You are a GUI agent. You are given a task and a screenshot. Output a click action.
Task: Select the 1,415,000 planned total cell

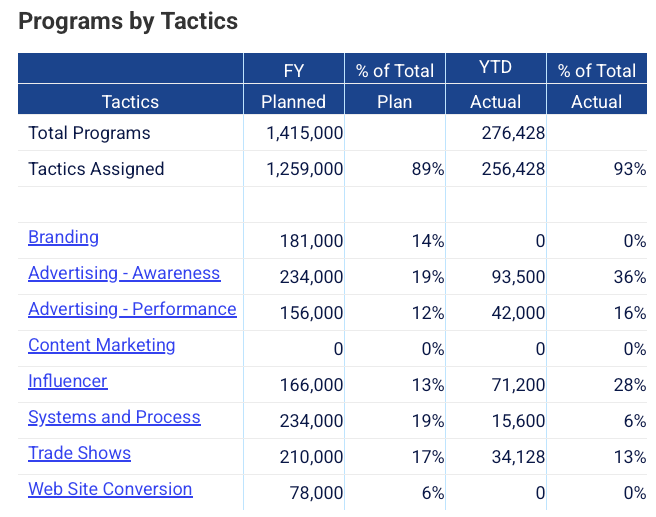(x=304, y=133)
